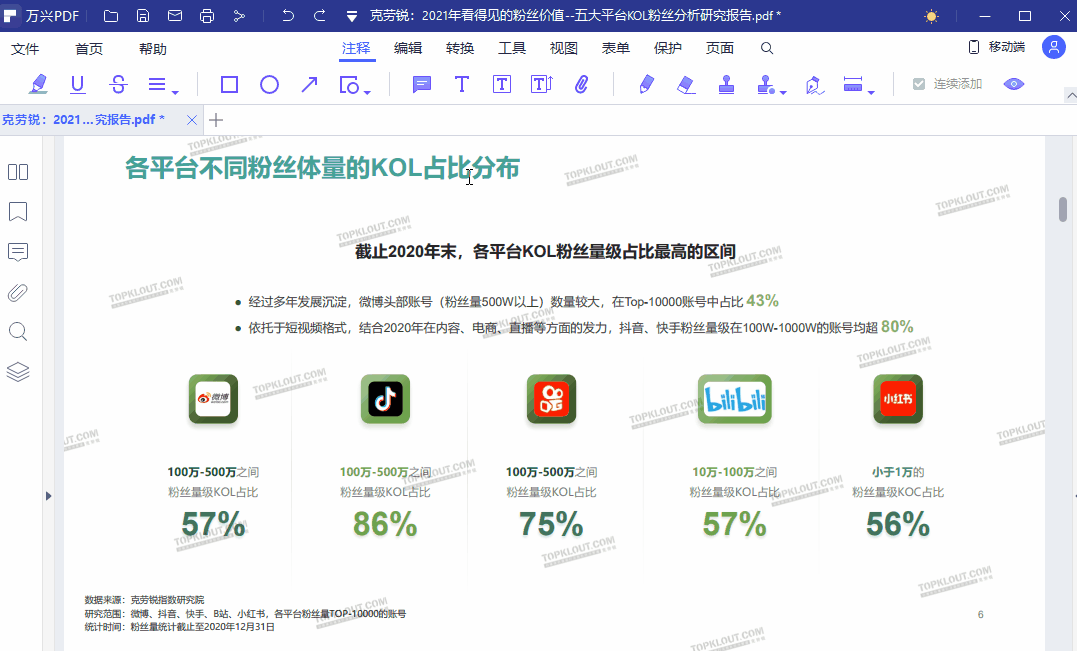Open the 首页 menu
The height and width of the screenshot is (651, 1077).
[89, 49]
